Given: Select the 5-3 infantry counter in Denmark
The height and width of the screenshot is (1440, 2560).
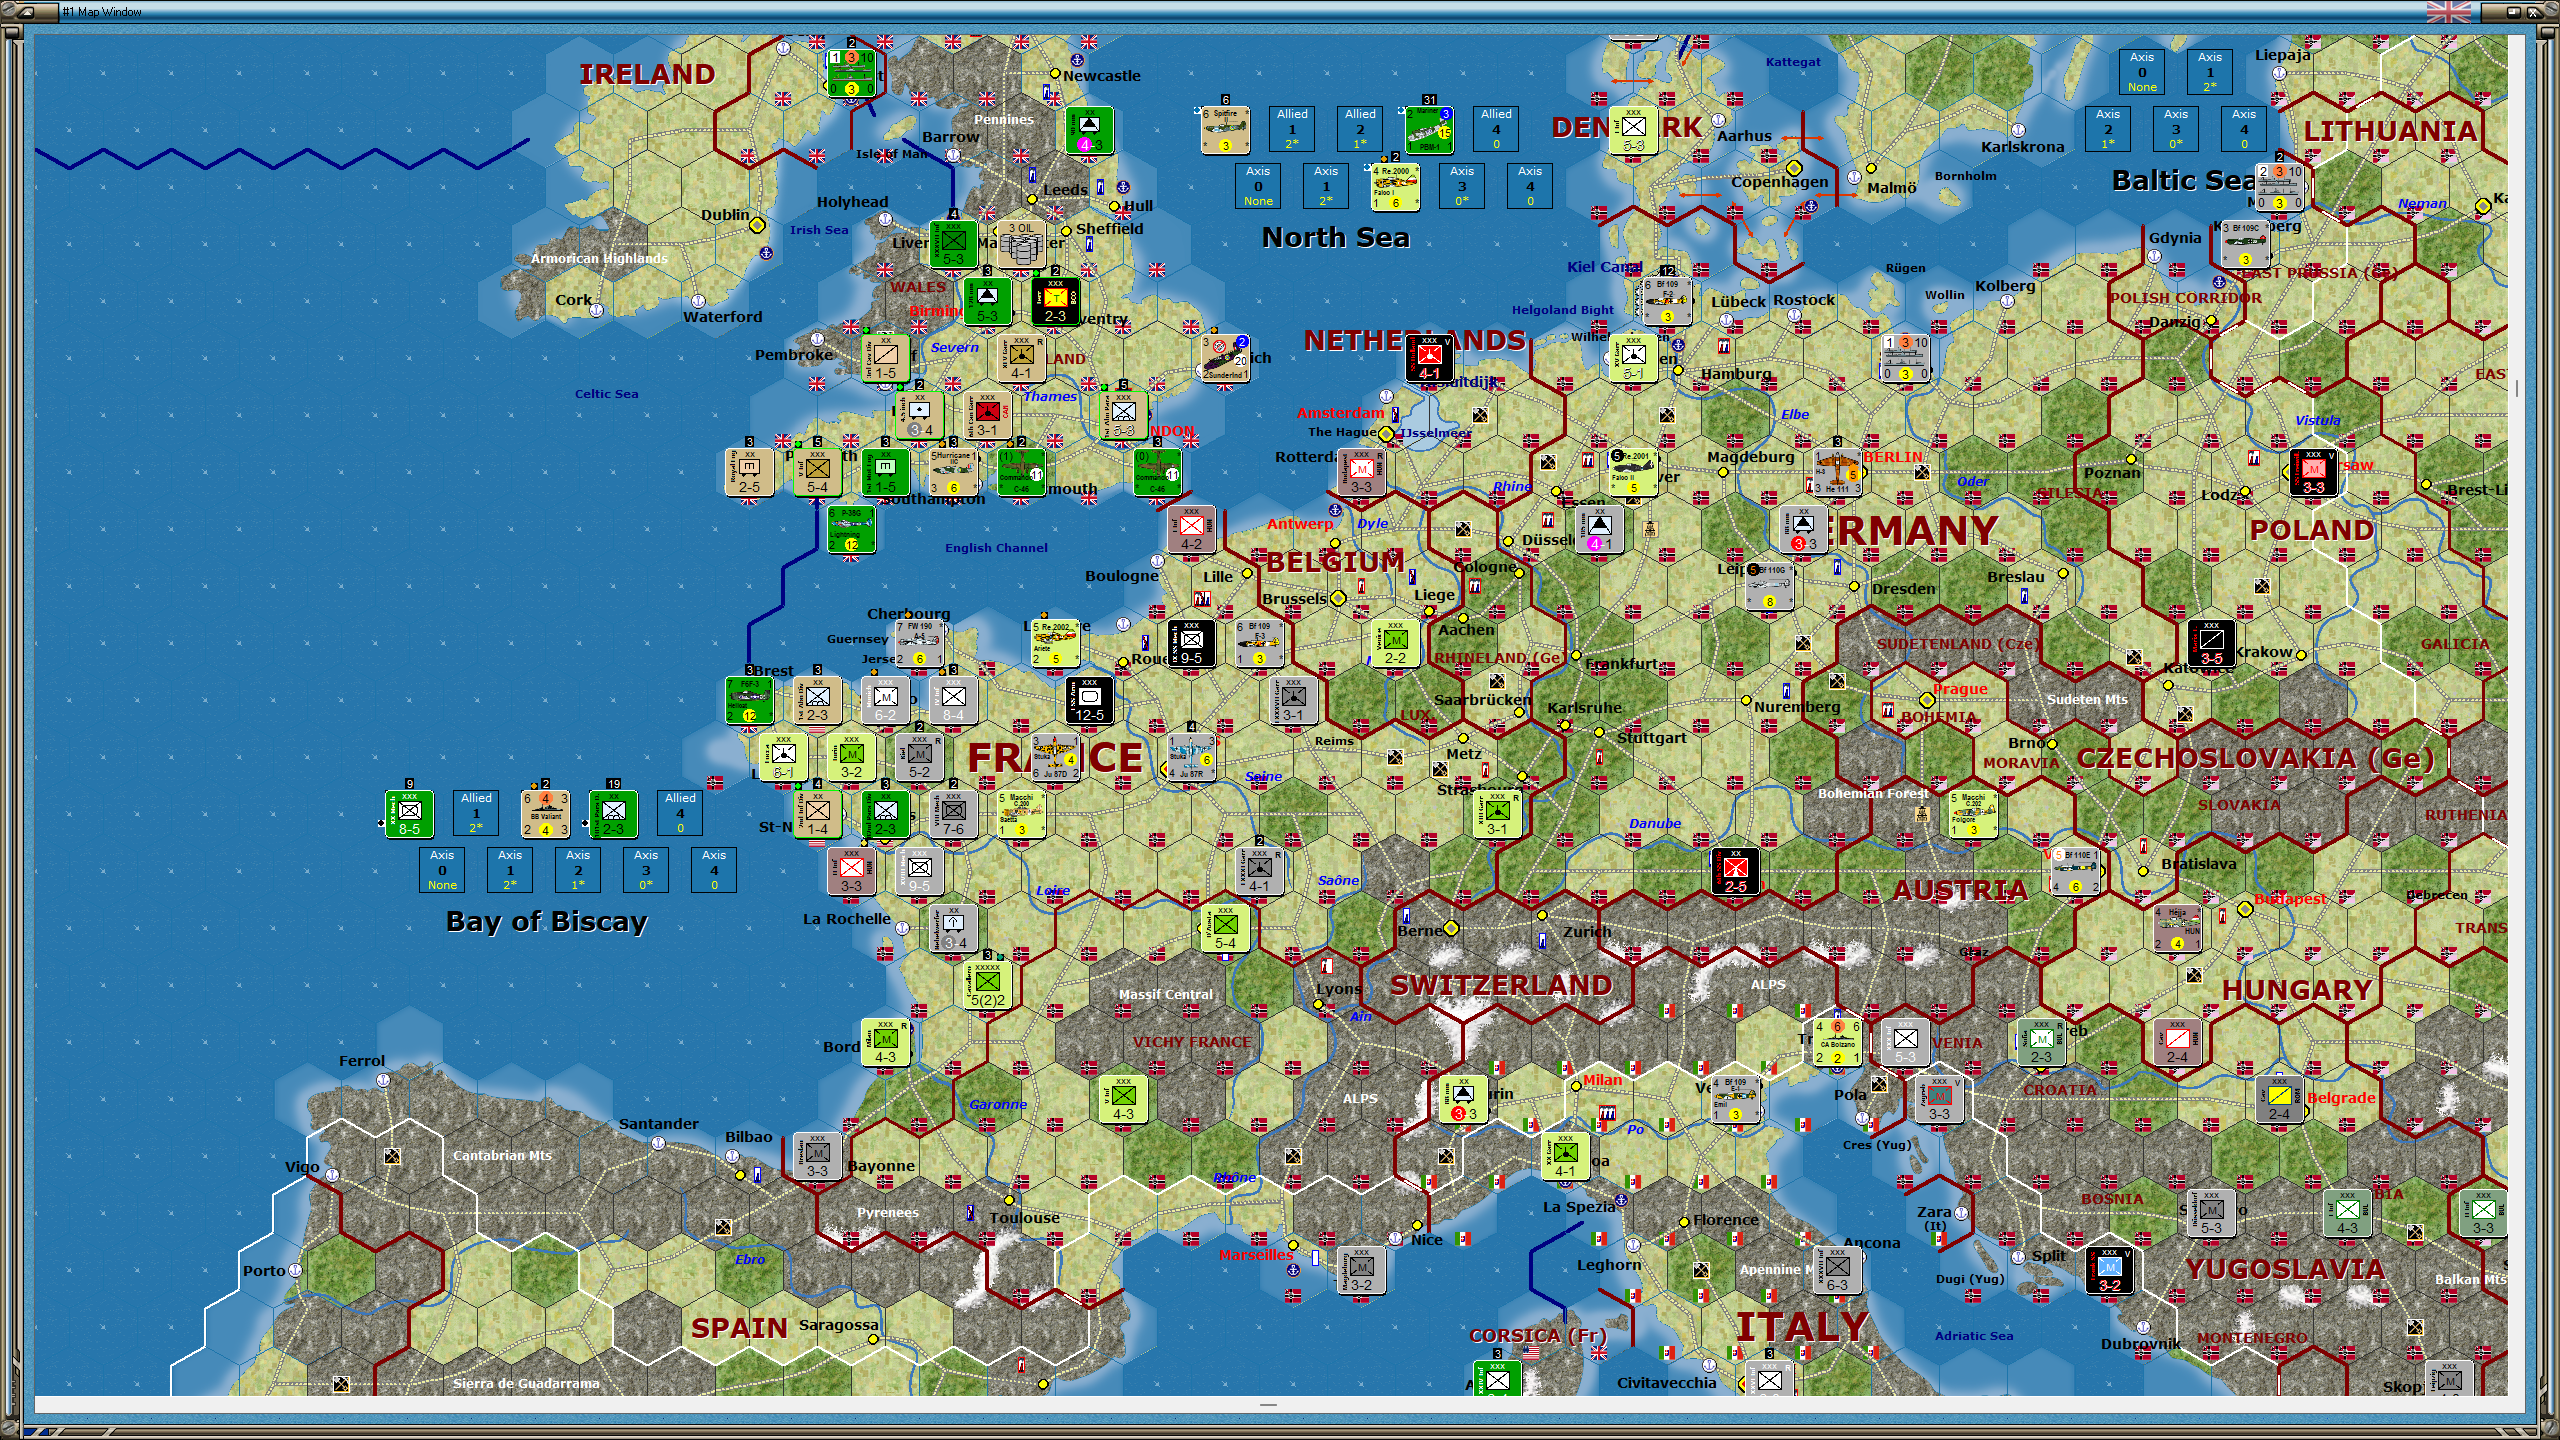Looking at the screenshot, I should point(1633,130).
